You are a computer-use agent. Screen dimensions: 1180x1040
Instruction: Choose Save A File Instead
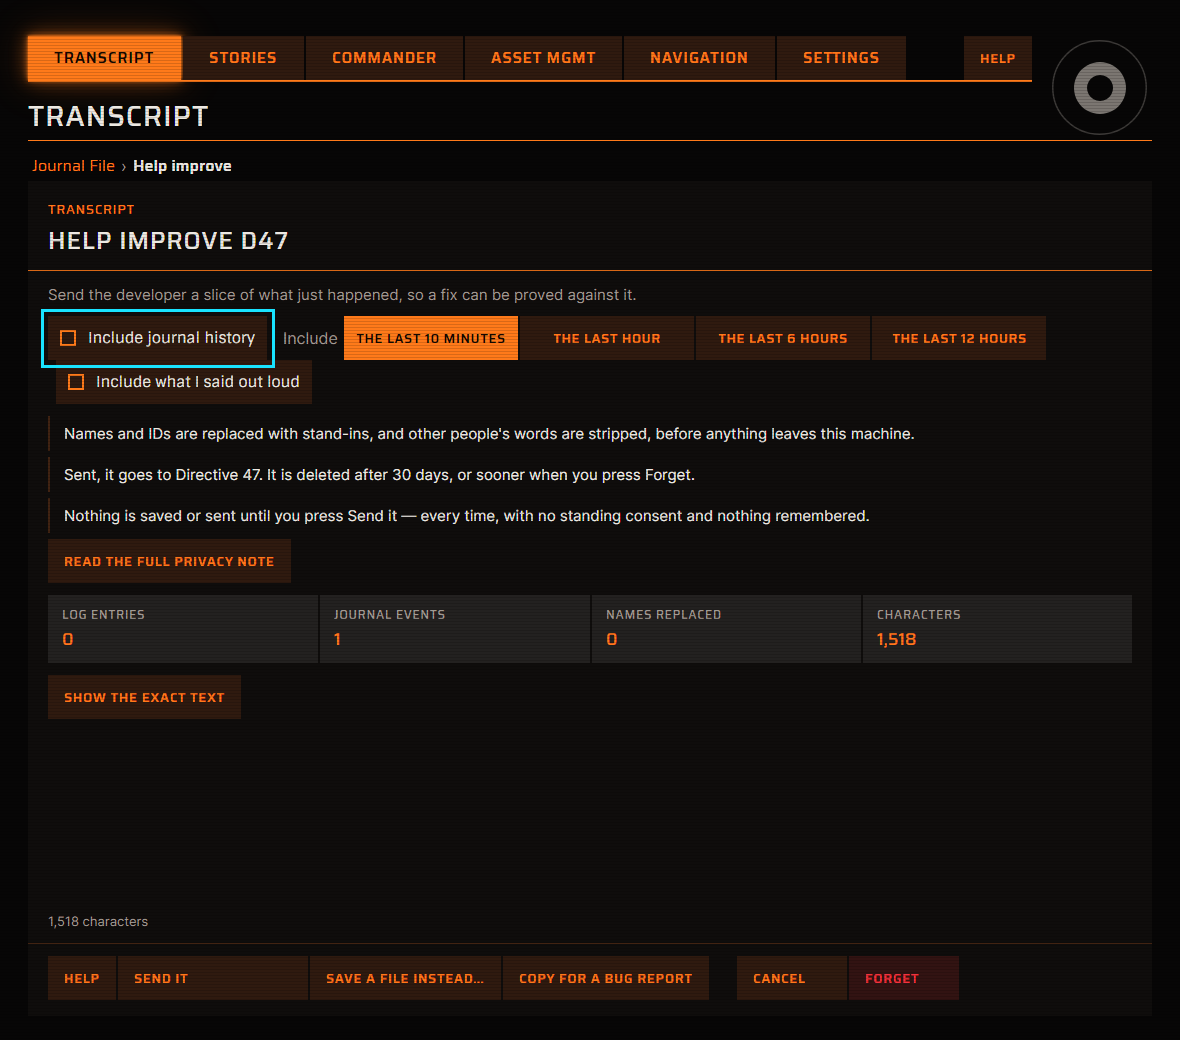[405, 978]
